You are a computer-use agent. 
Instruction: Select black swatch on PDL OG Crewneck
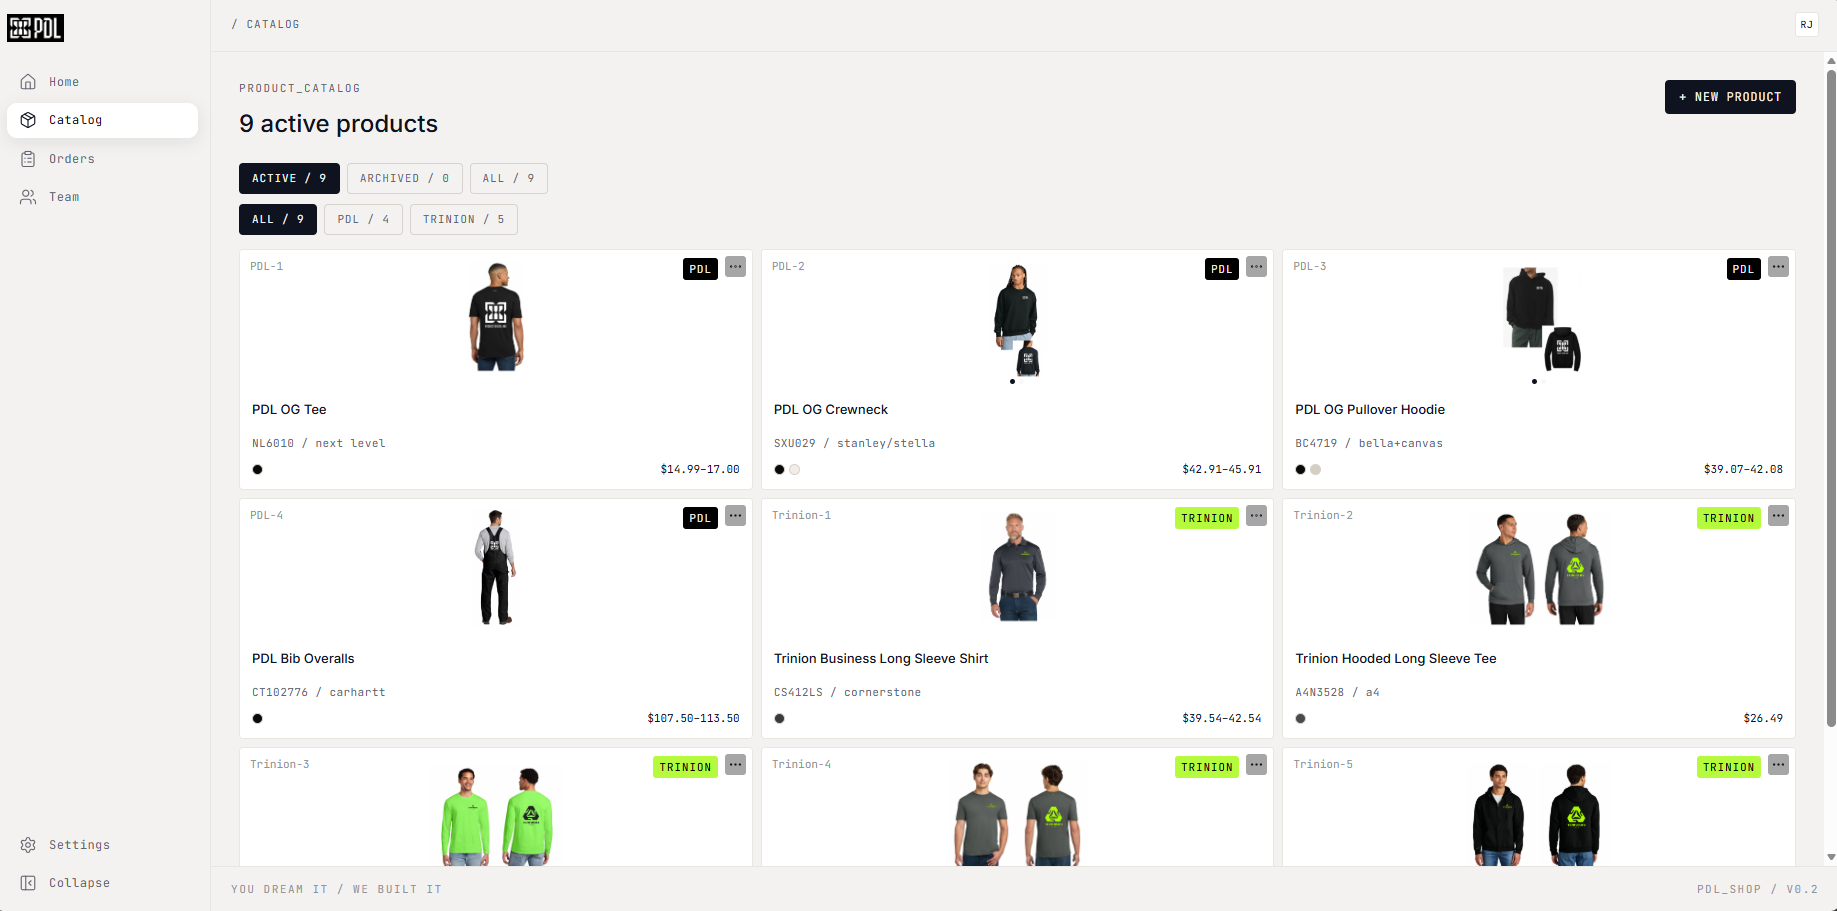[x=780, y=469]
